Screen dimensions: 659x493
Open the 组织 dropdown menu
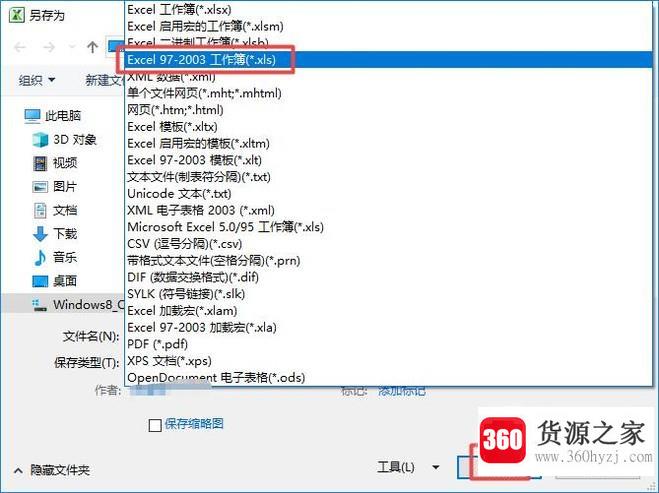(x=37, y=80)
